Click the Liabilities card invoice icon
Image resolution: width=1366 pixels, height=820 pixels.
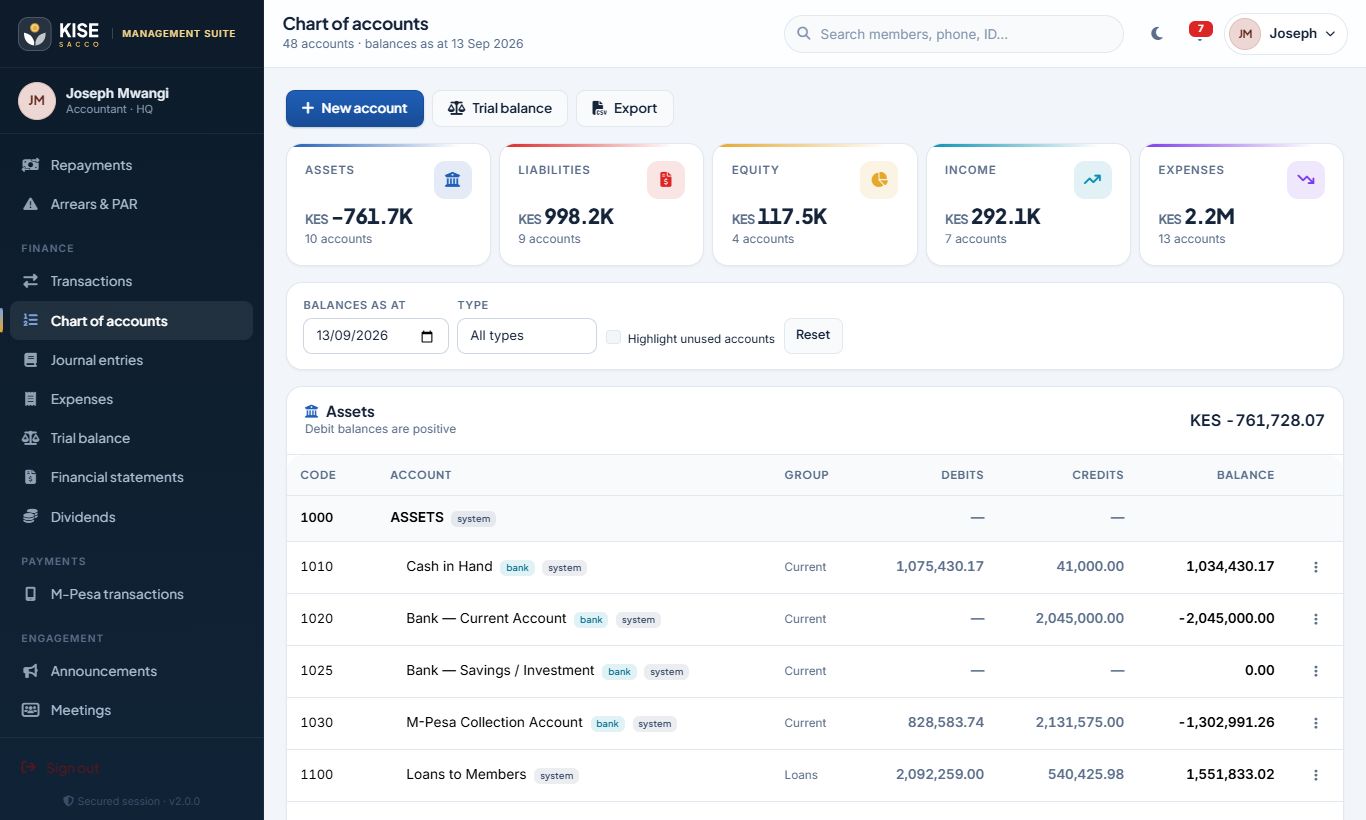666,180
